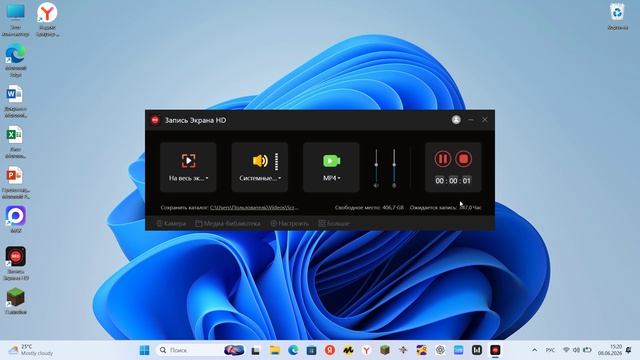Close the Запись Экрана HD window

[484, 120]
